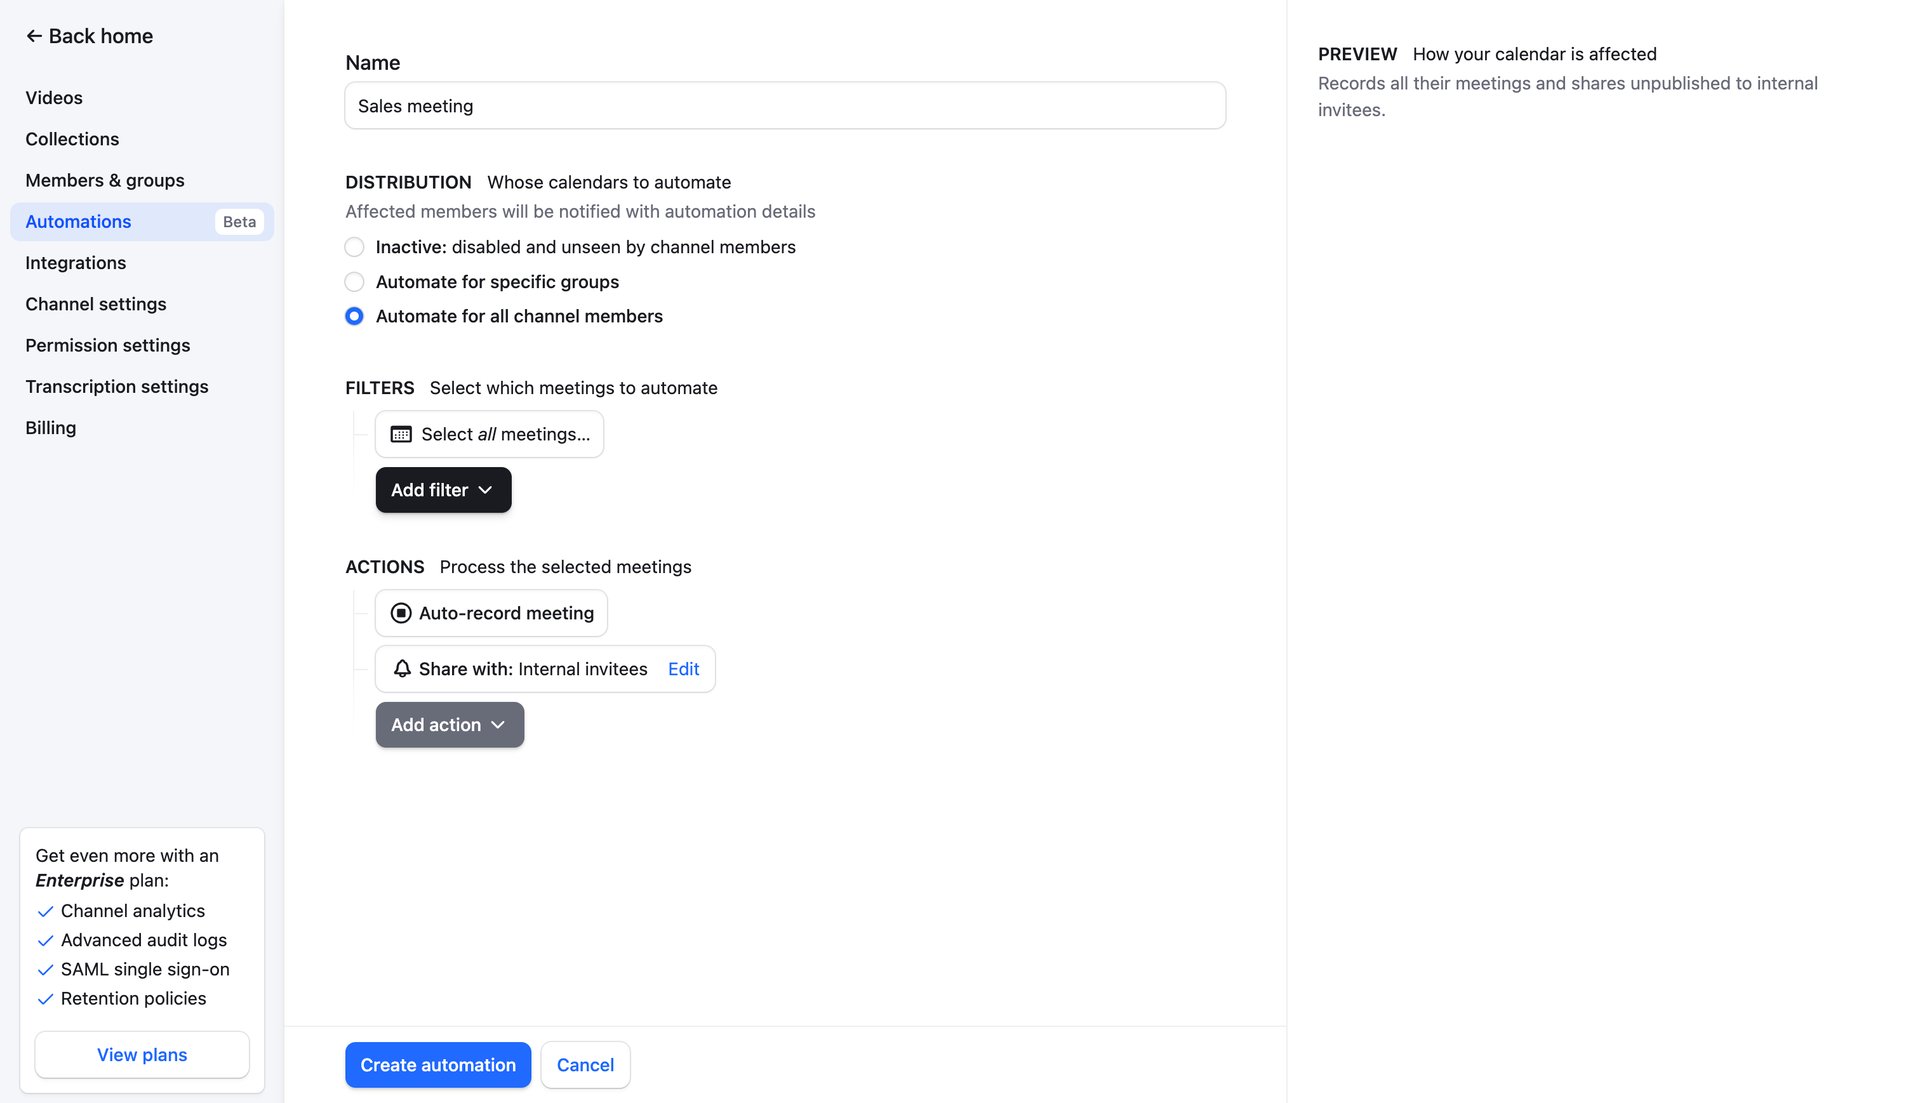Click View plans for Enterprise
1920x1103 pixels.
pyautogui.click(x=141, y=1054)
